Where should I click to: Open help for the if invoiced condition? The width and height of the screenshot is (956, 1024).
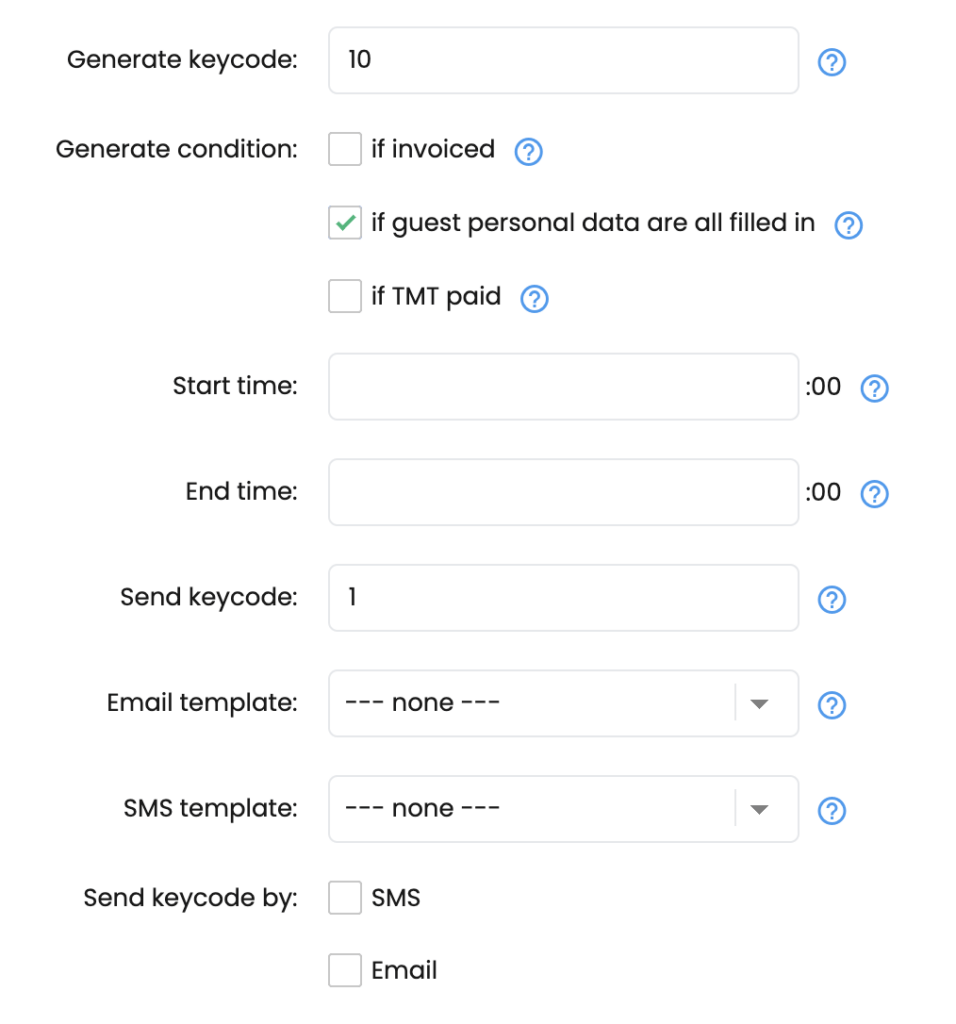(x=527, y=151)
